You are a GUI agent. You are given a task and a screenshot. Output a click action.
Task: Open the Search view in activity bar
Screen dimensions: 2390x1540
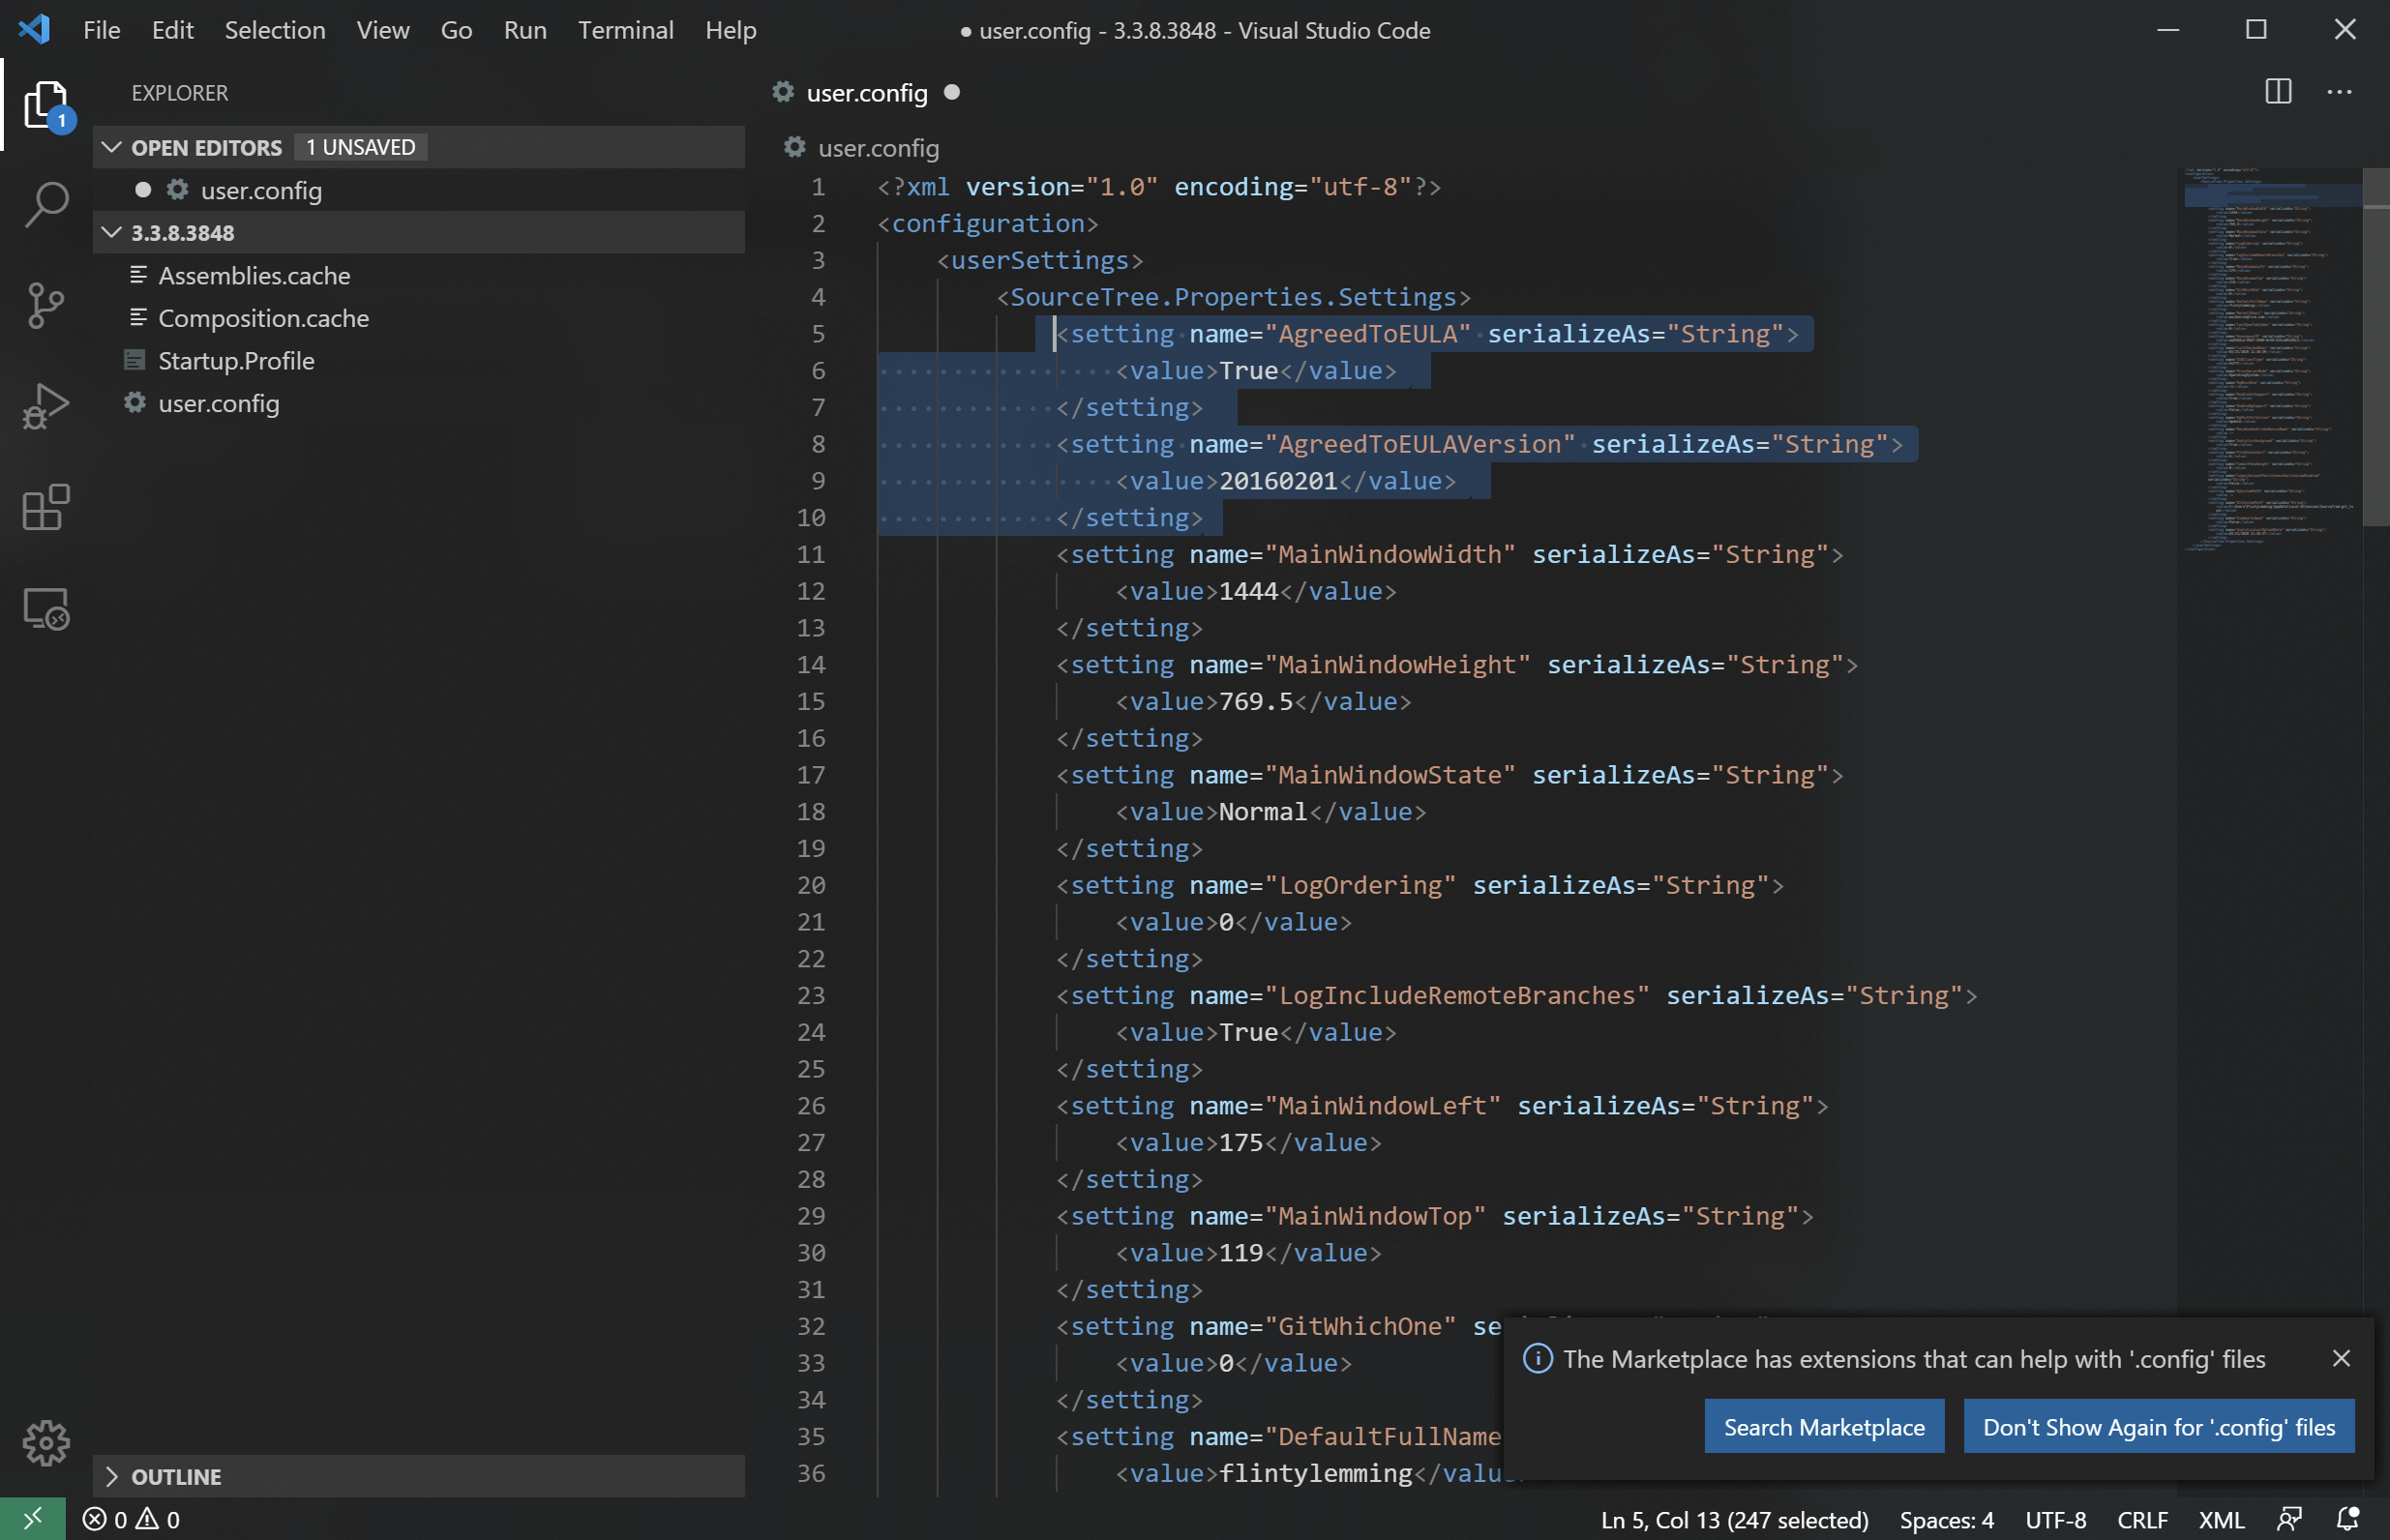pyautogui.click(x=46, y=204)
